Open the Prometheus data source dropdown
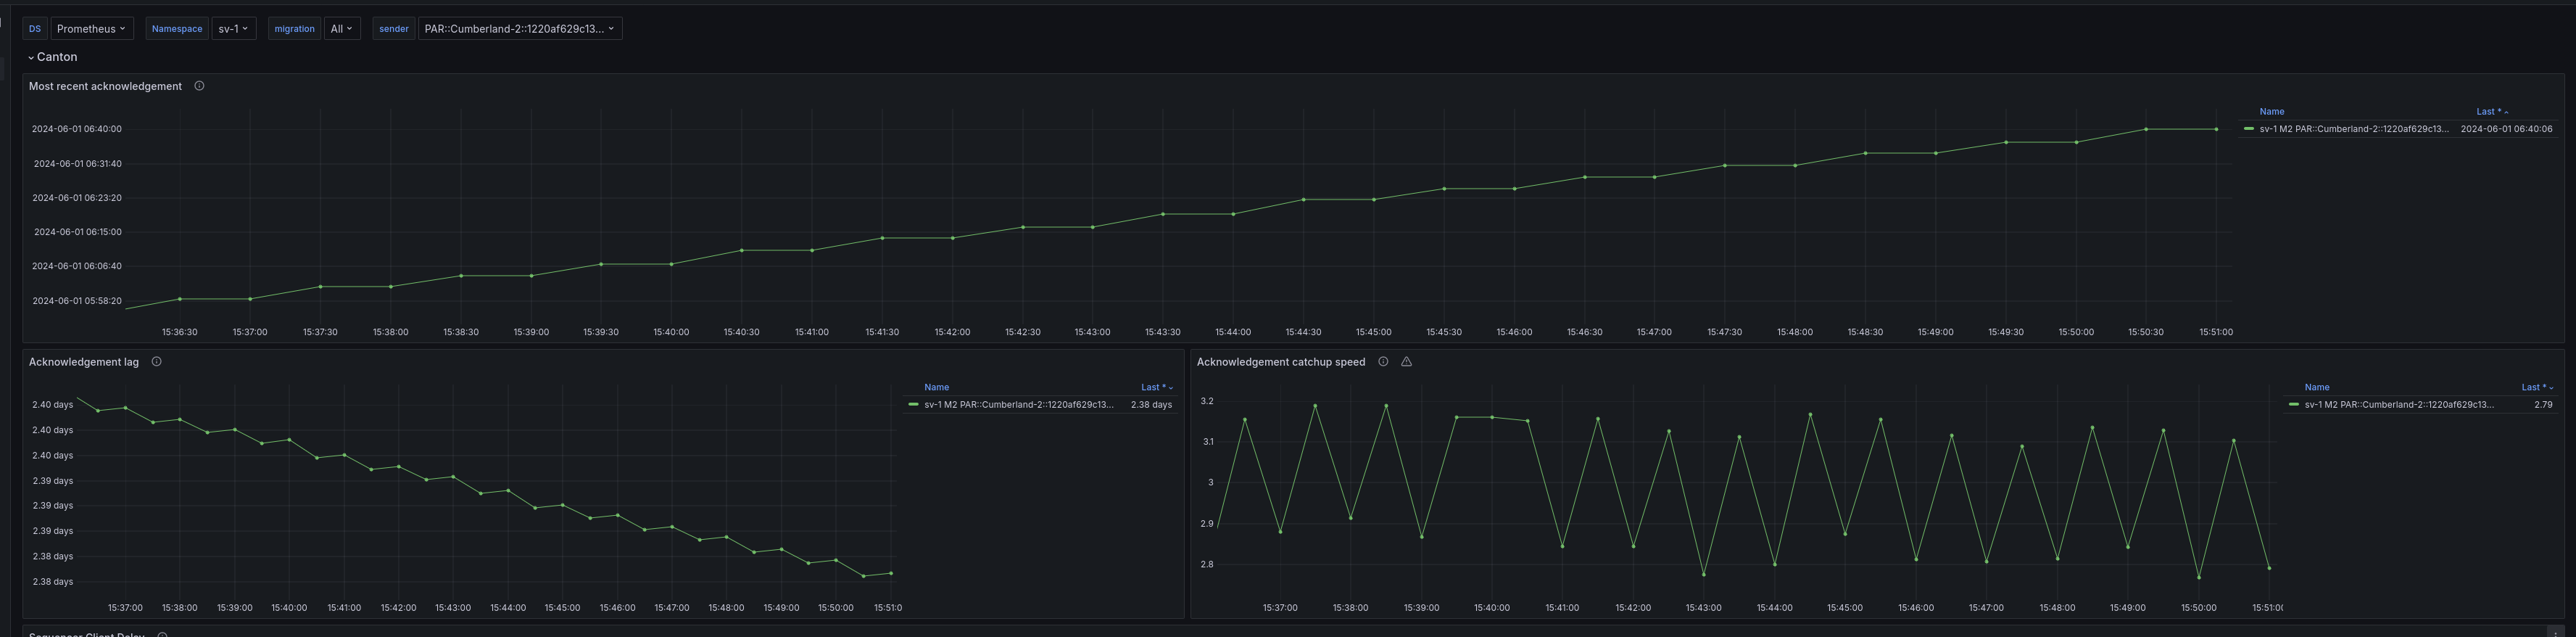This screenshot has width=2576, height=637. click(x=91, y=29)
